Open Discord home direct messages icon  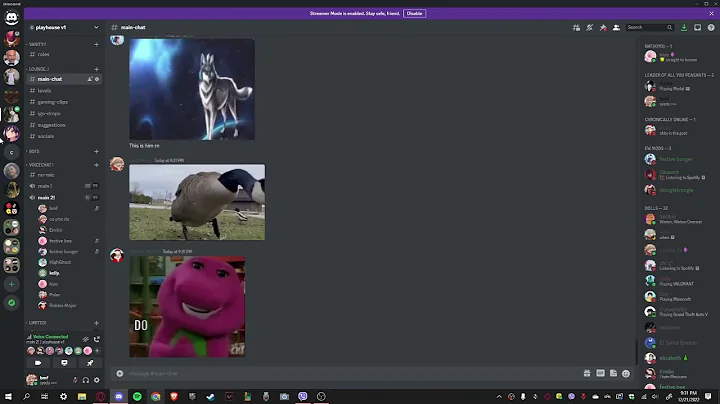[11, 17]
